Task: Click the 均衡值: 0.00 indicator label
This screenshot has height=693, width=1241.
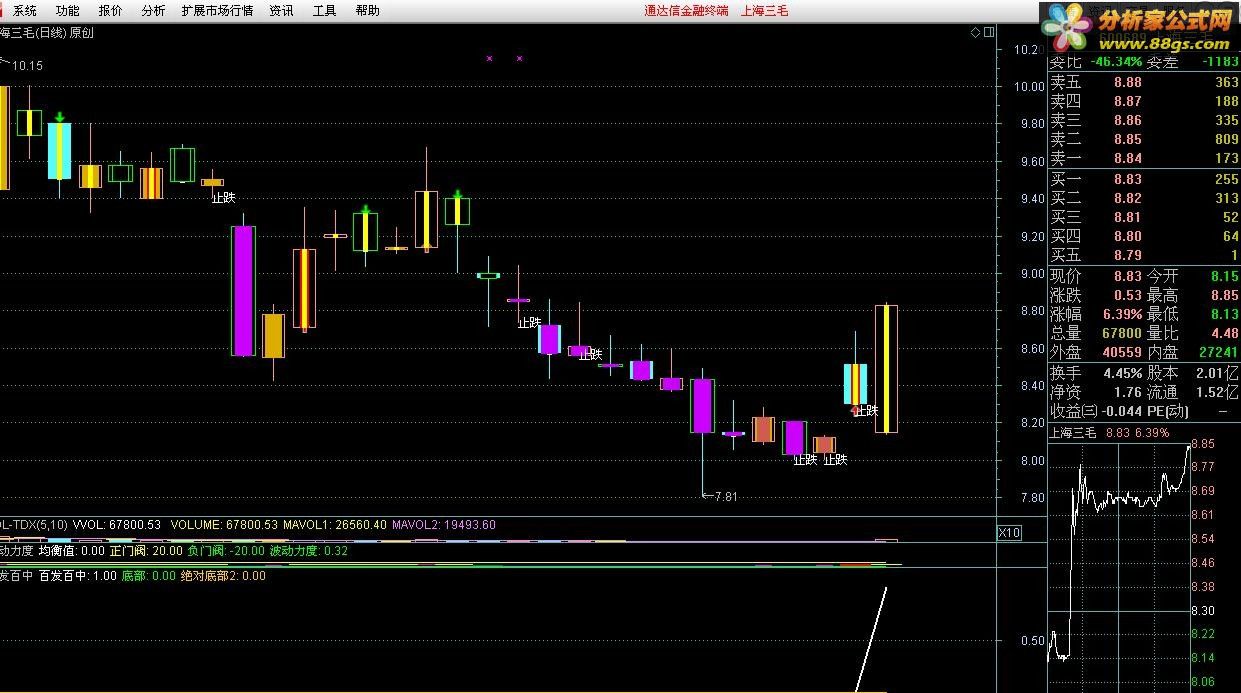Action: (x=71, y=551)
